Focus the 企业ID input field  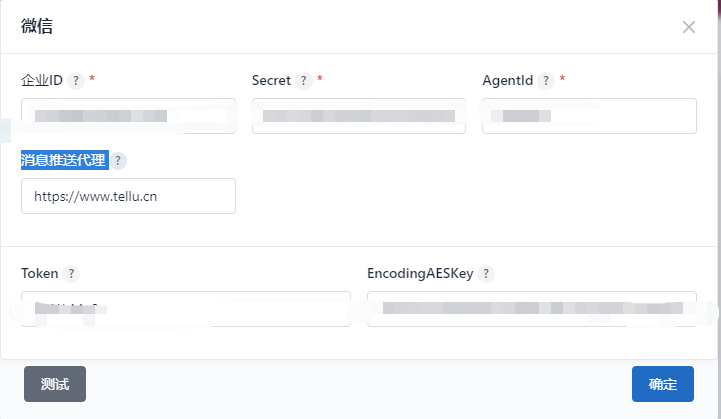pos(128,116)
